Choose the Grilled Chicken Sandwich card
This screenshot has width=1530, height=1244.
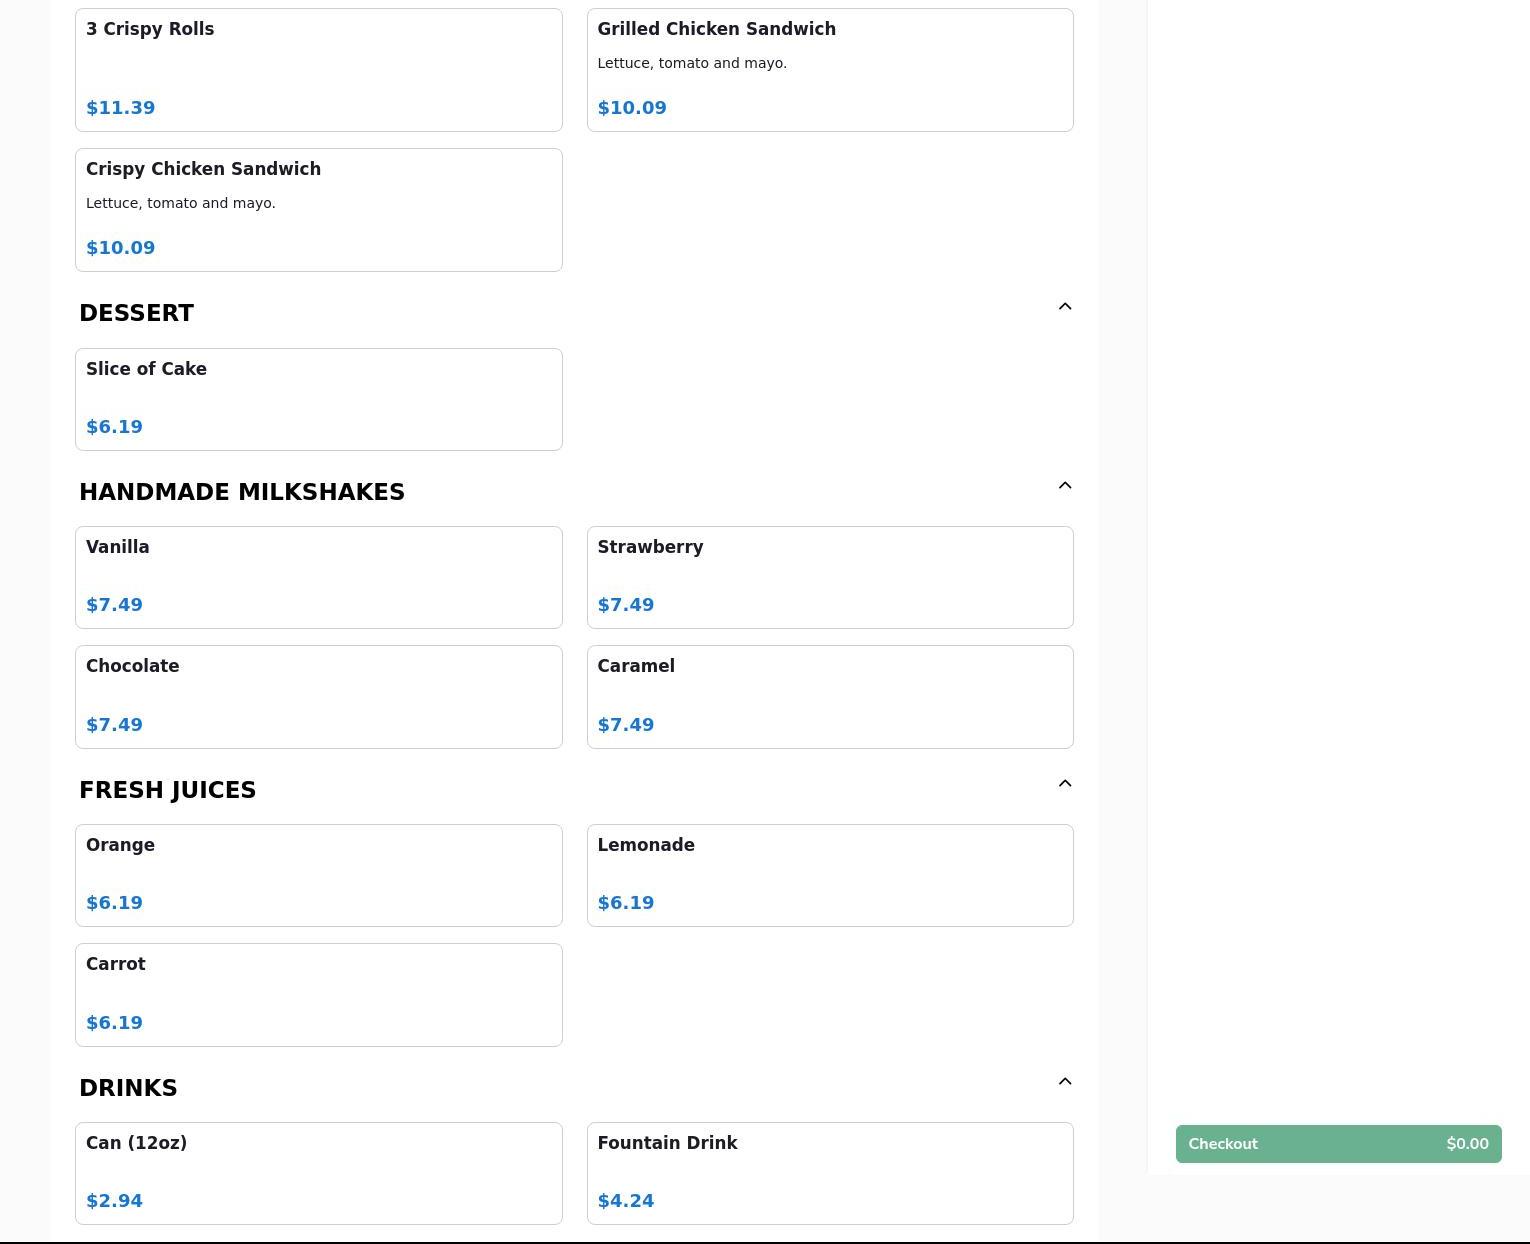point(830,70)
